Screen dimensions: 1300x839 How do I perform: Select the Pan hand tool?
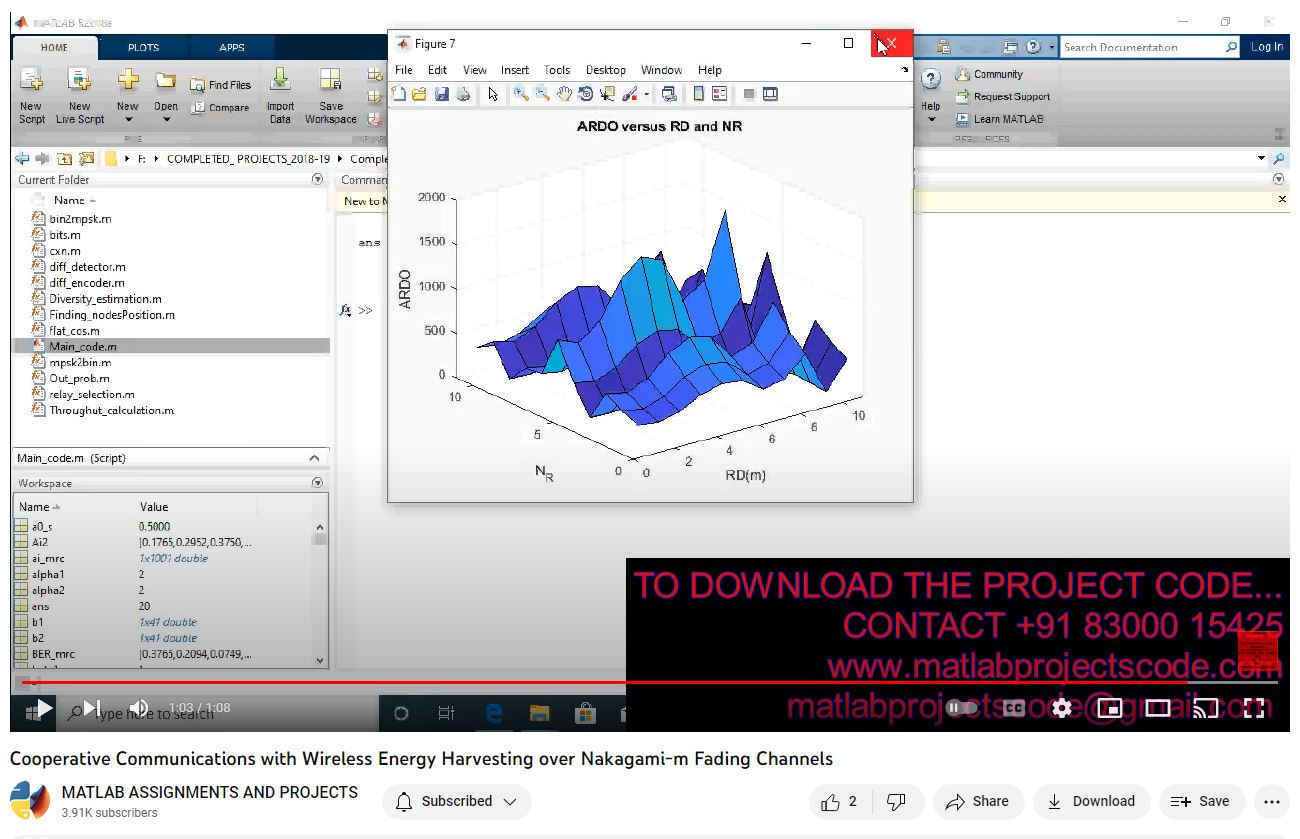564,94
